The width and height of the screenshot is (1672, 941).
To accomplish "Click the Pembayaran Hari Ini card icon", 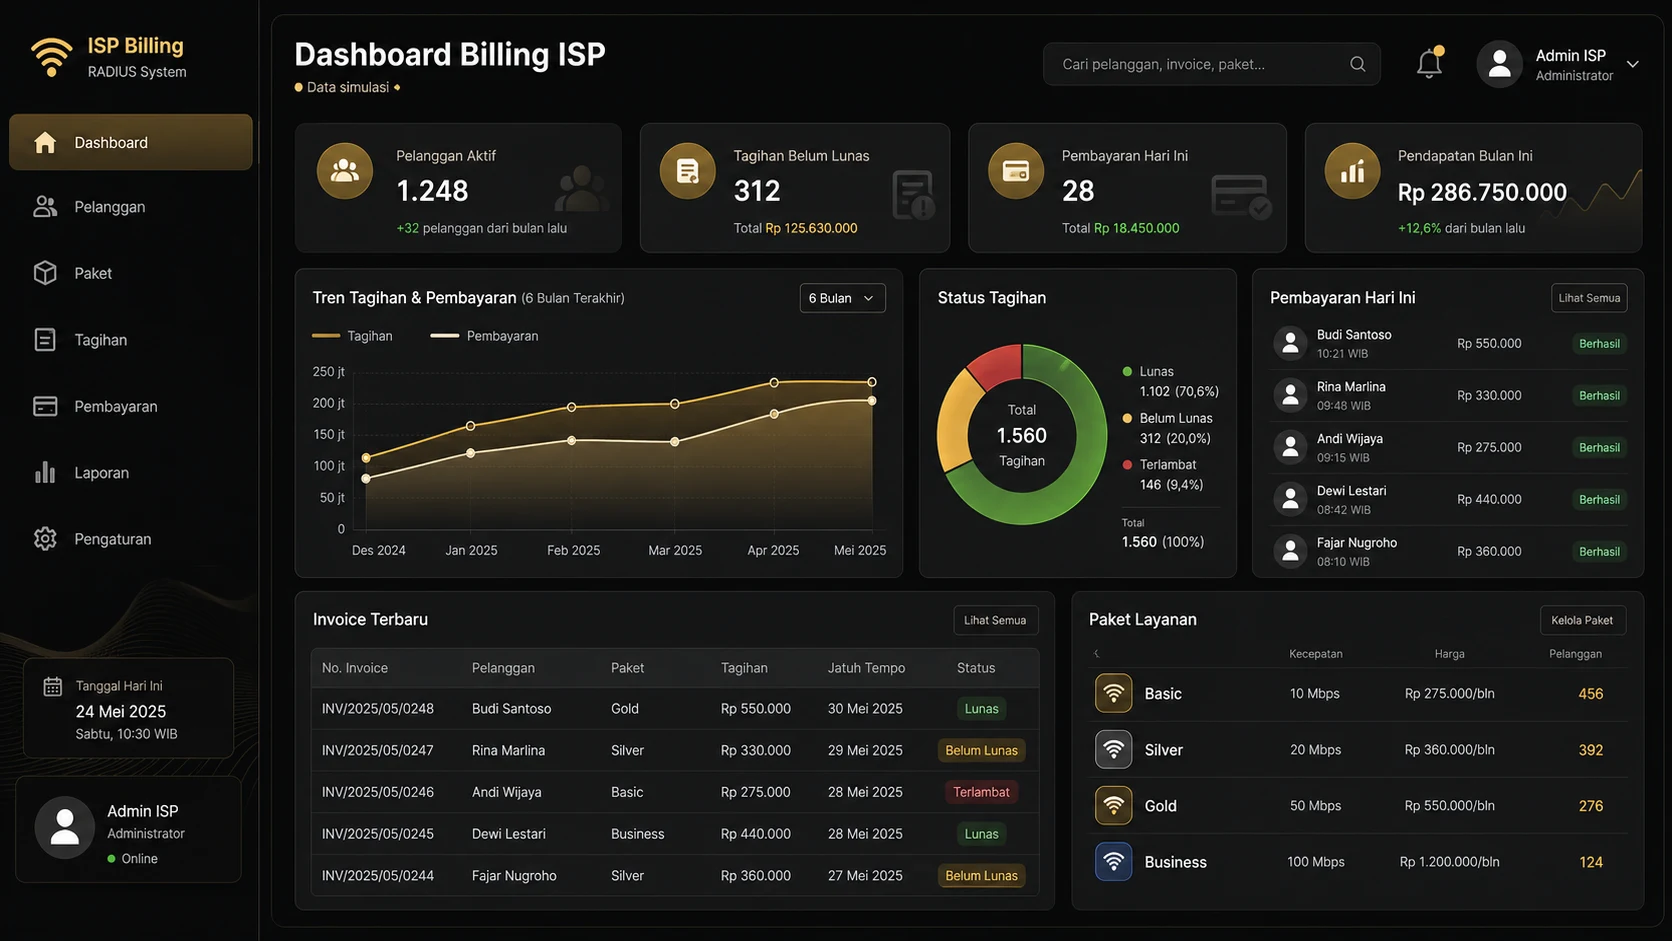I will click(x=1016, y=170).
